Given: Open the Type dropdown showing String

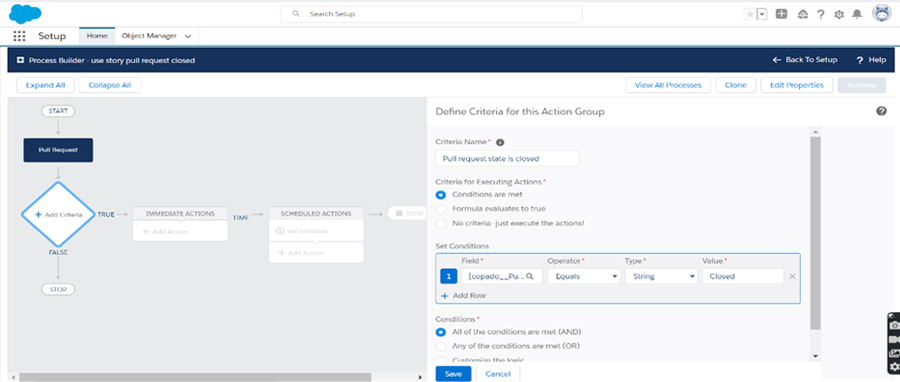Looking at the screenshot, I should 661,276.
